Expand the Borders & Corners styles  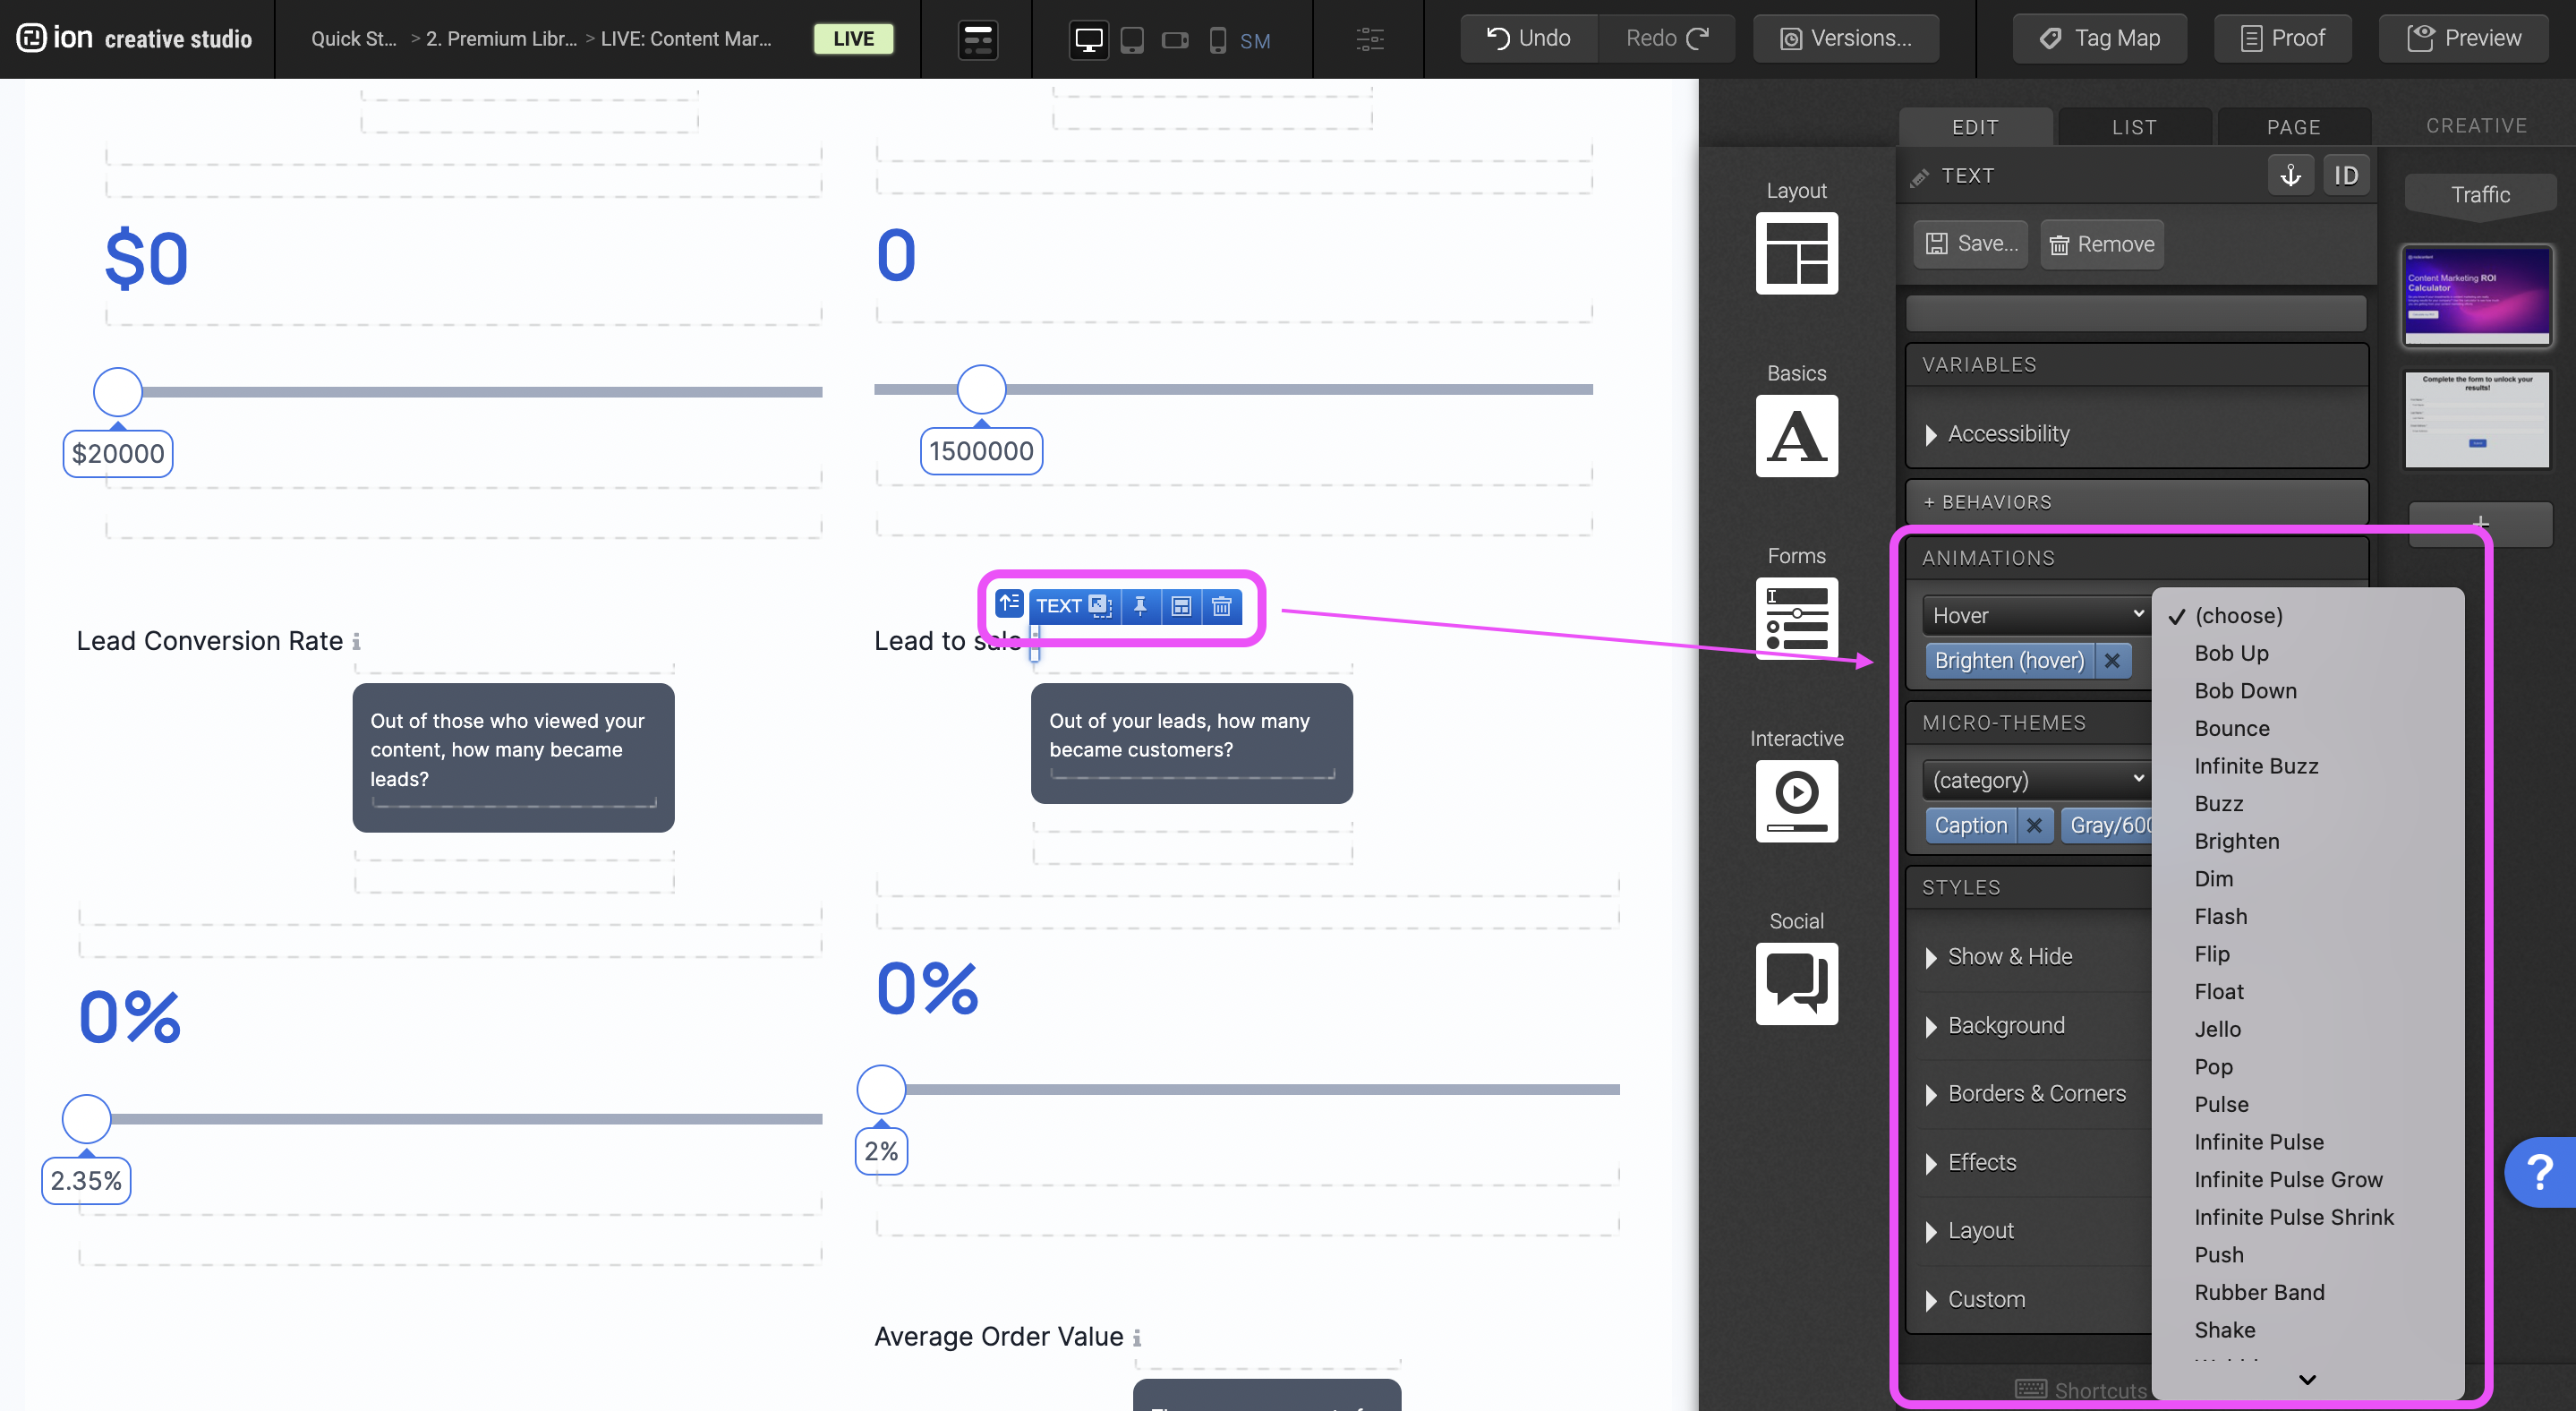2036,1093
